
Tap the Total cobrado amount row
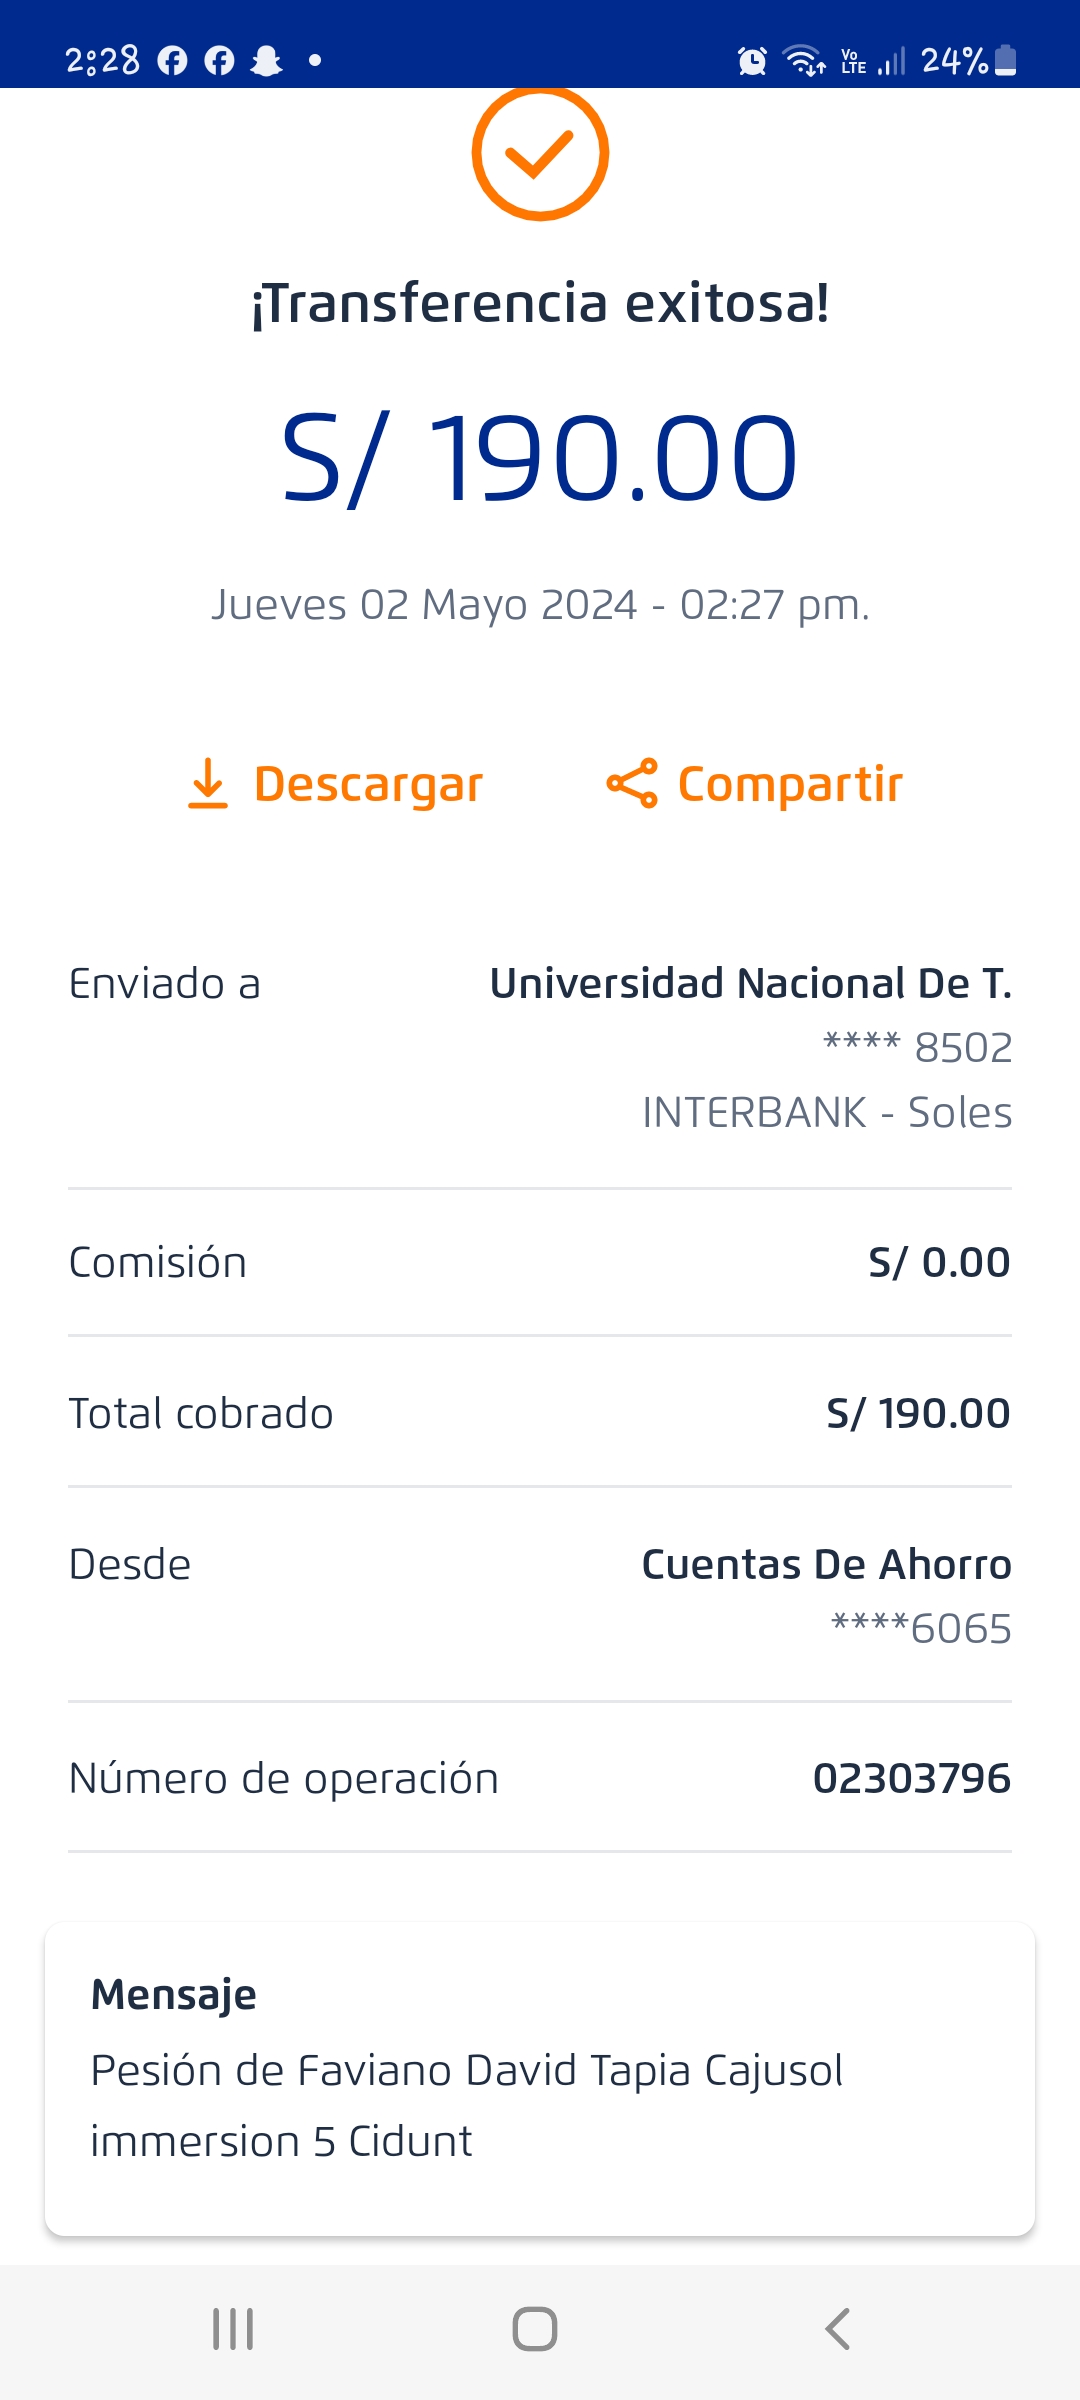coord(540,1413)
